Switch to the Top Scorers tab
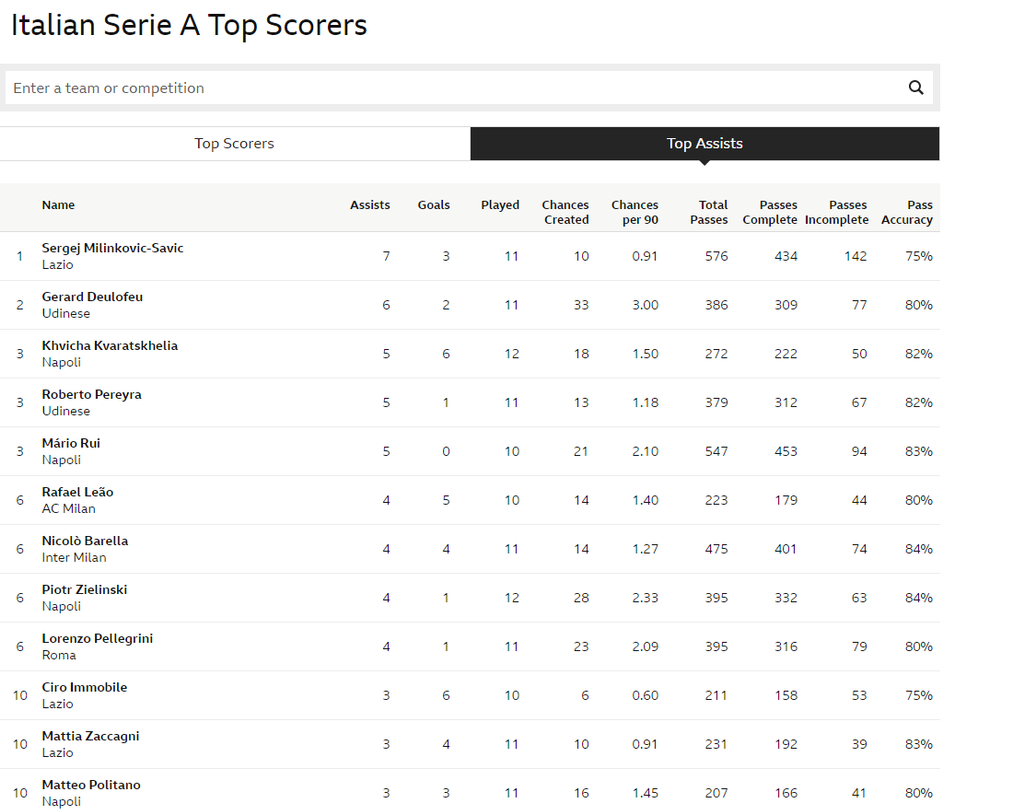Viewport: 1024px width, 810px height. [234, 144]
